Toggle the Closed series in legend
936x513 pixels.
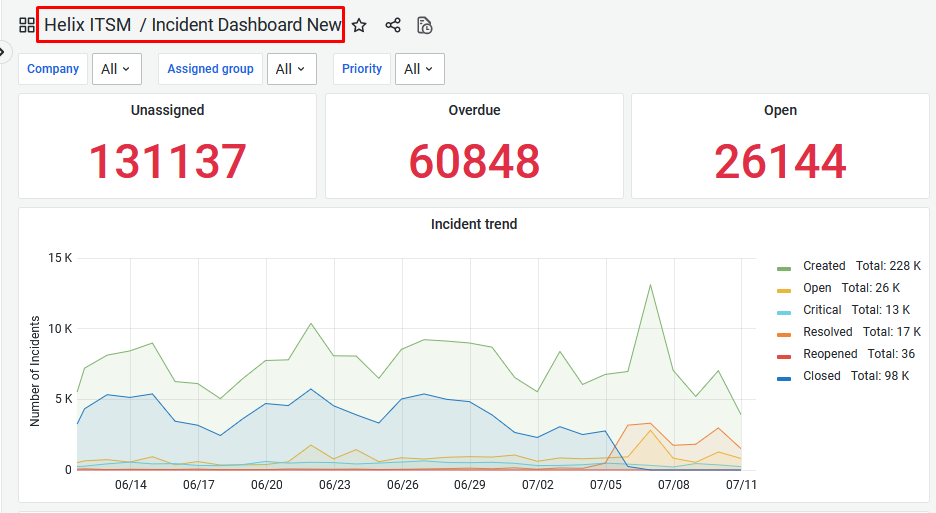821,376
